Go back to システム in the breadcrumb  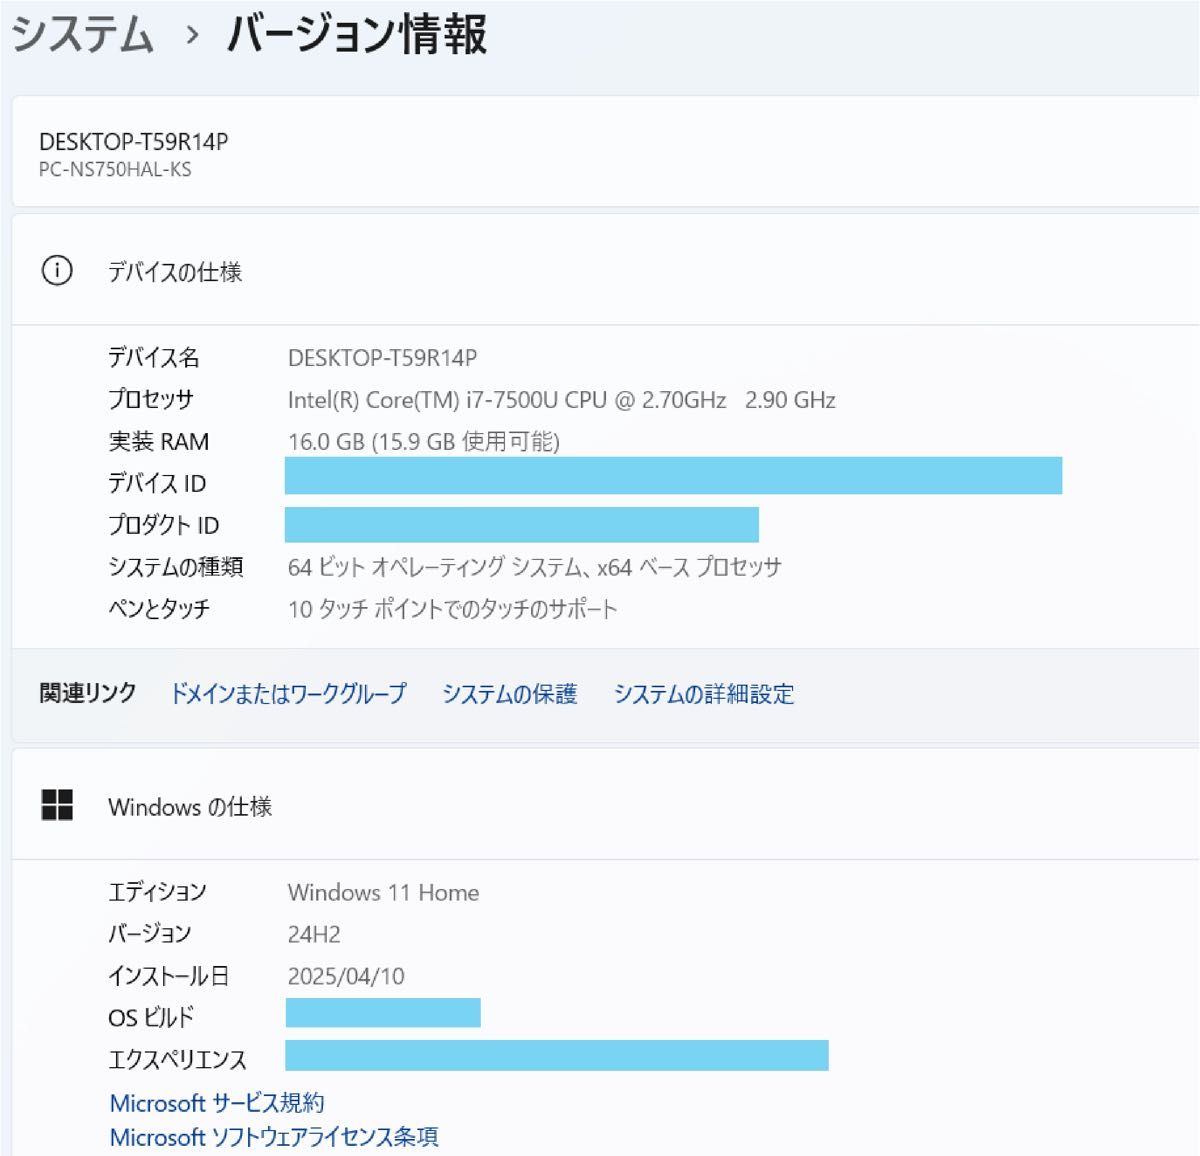(82, 35)
